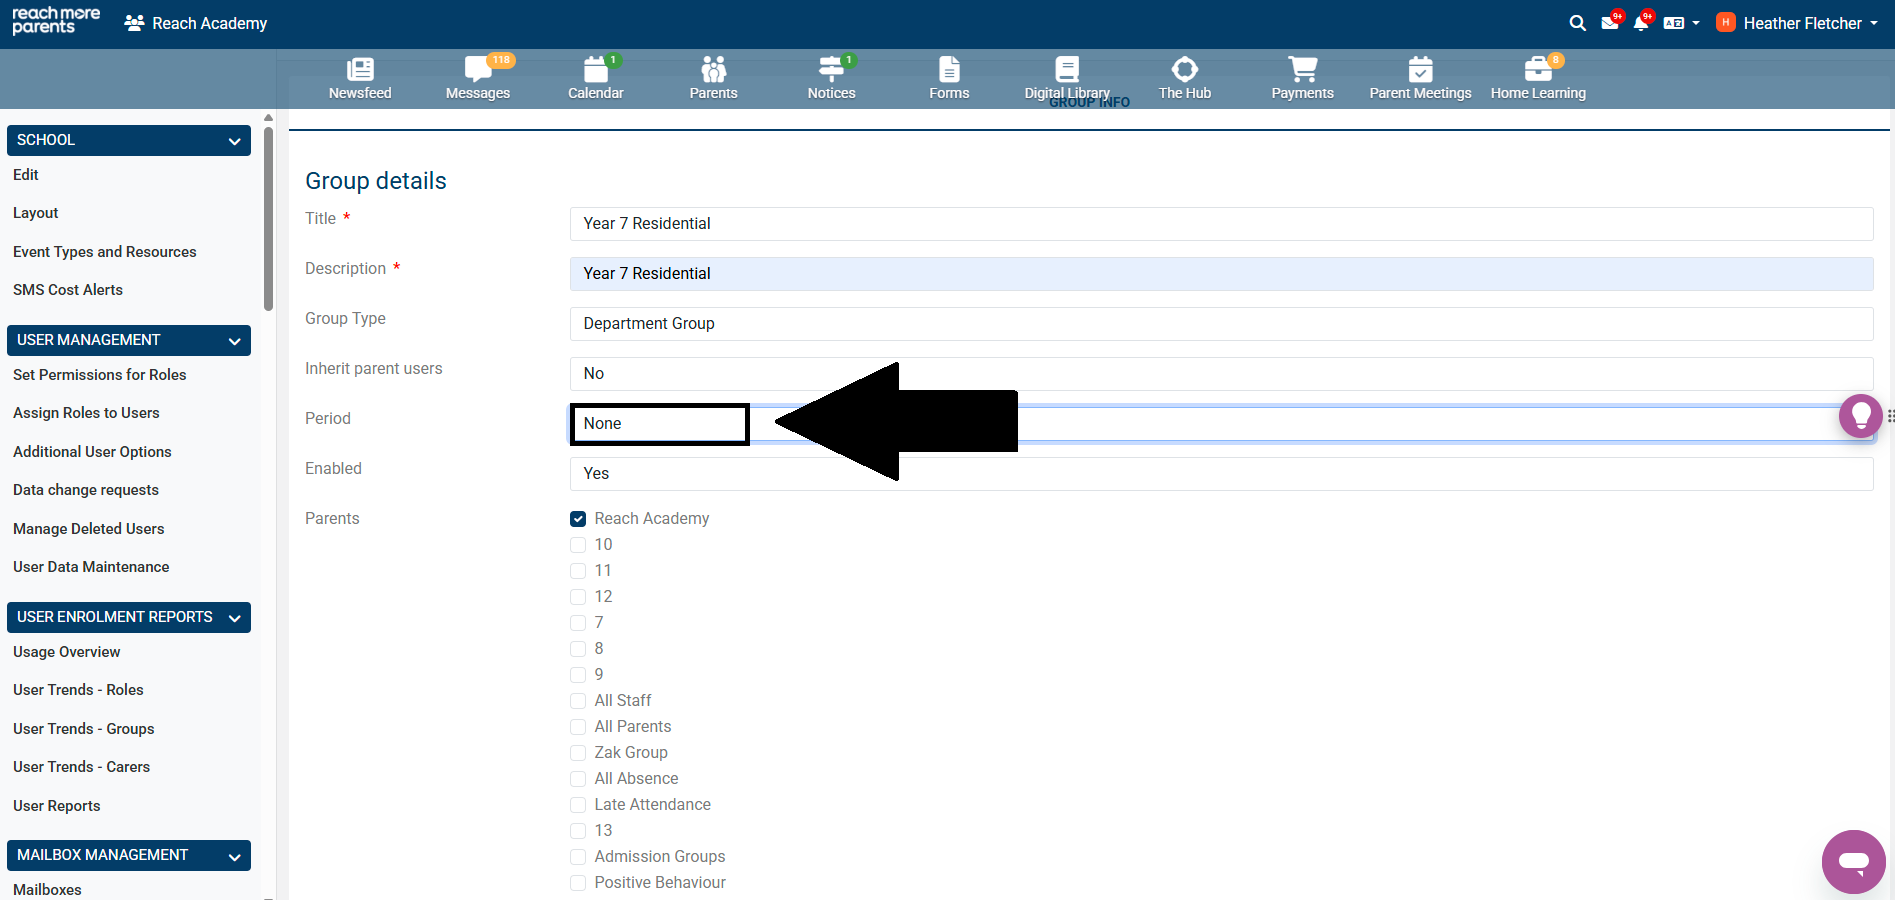1895x900 pixels.
Task: Check the Zak Group checkbox
Action: pos(578,753)
